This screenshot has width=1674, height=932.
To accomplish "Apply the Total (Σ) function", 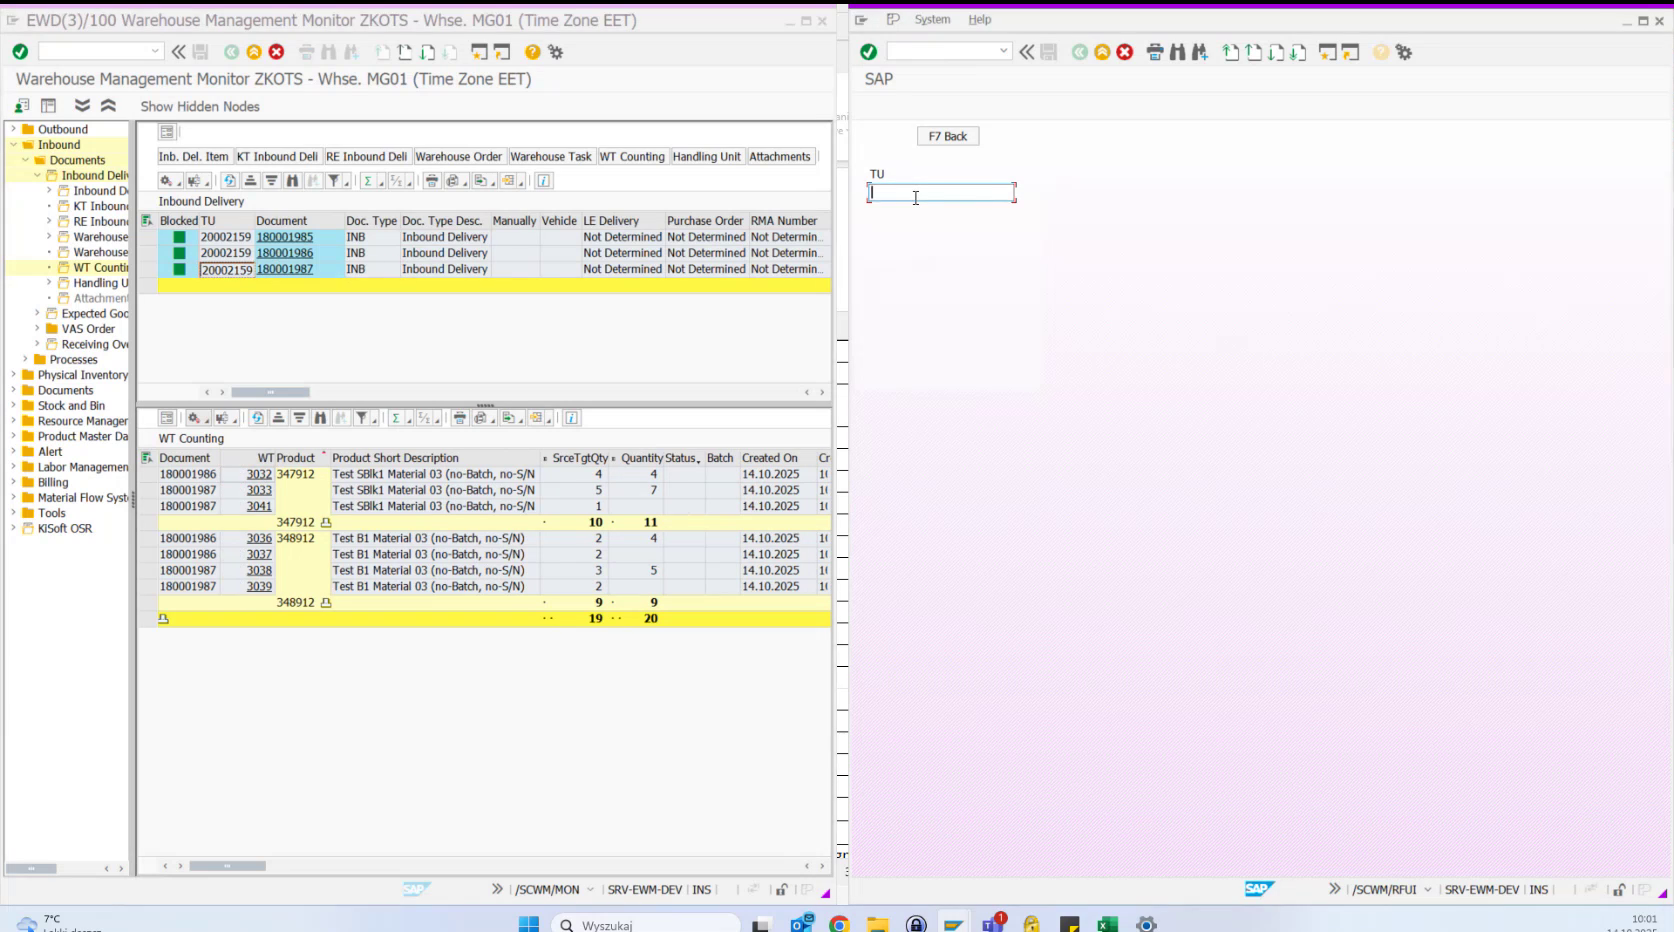I will [368, 181].
